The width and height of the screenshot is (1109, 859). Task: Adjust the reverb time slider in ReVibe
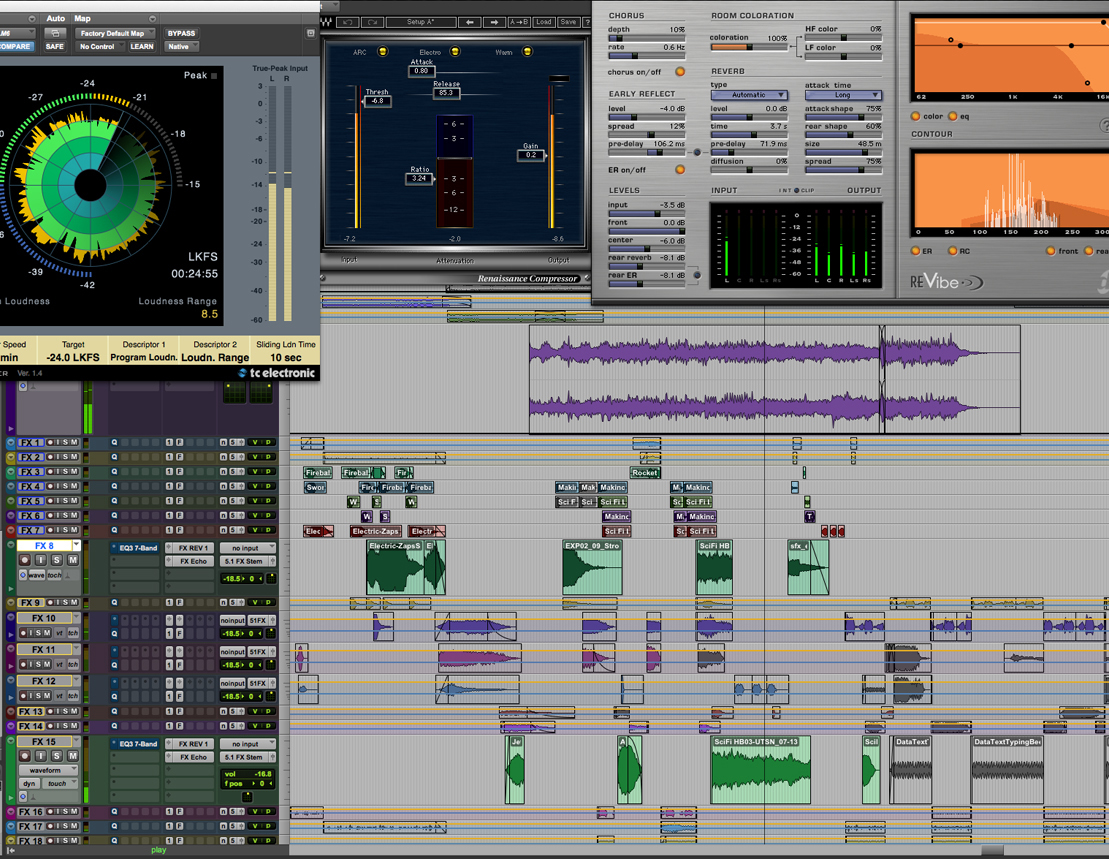click(749, 134)
